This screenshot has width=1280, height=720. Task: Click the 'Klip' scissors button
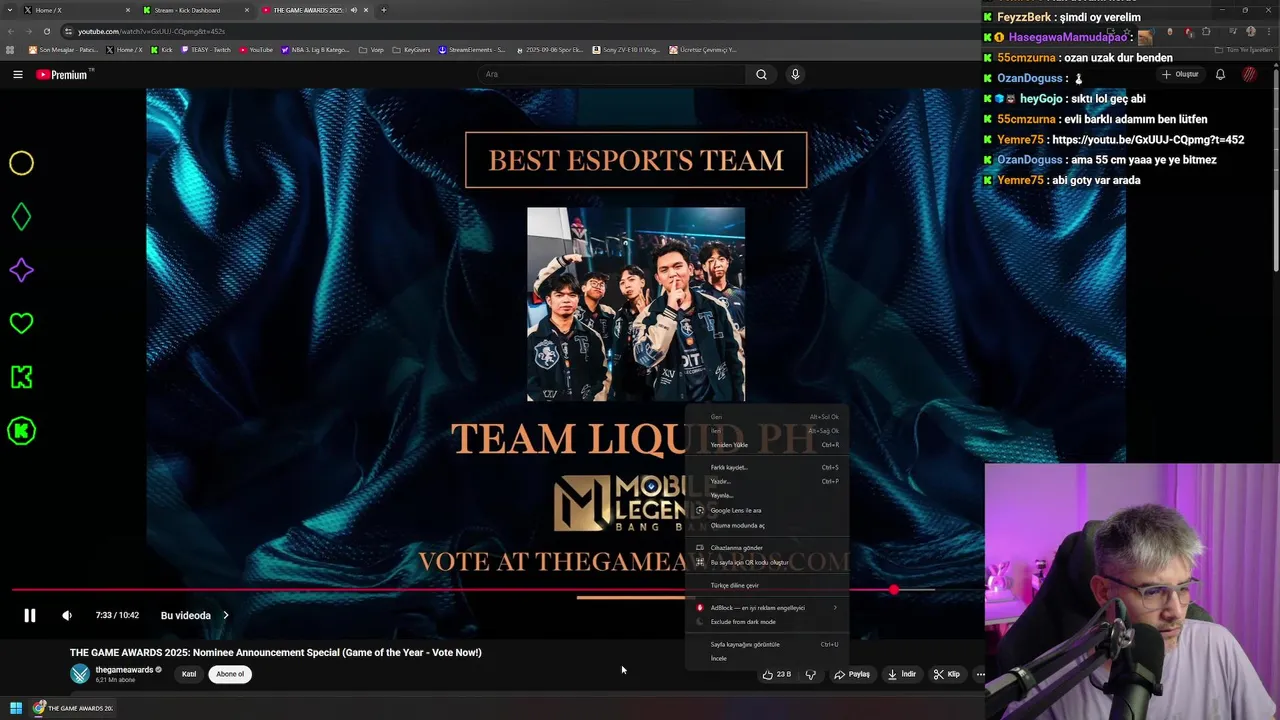click(x=946, y=674)
